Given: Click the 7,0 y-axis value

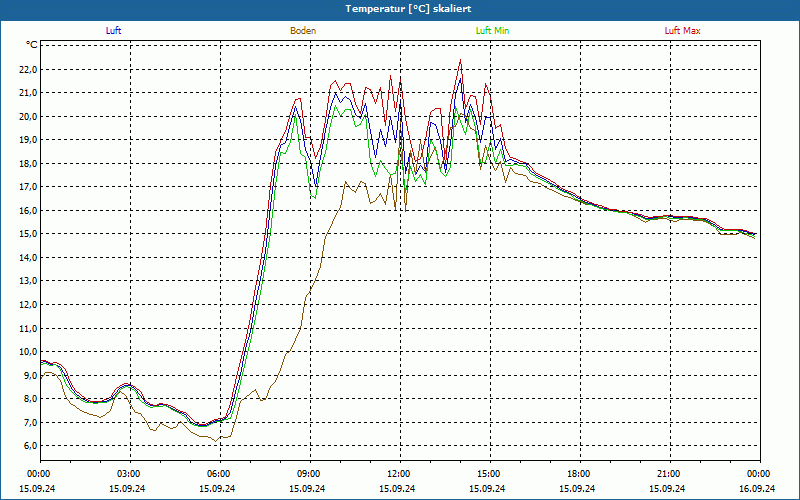Looking at the screenshot, I should click(x=30, y=422).
